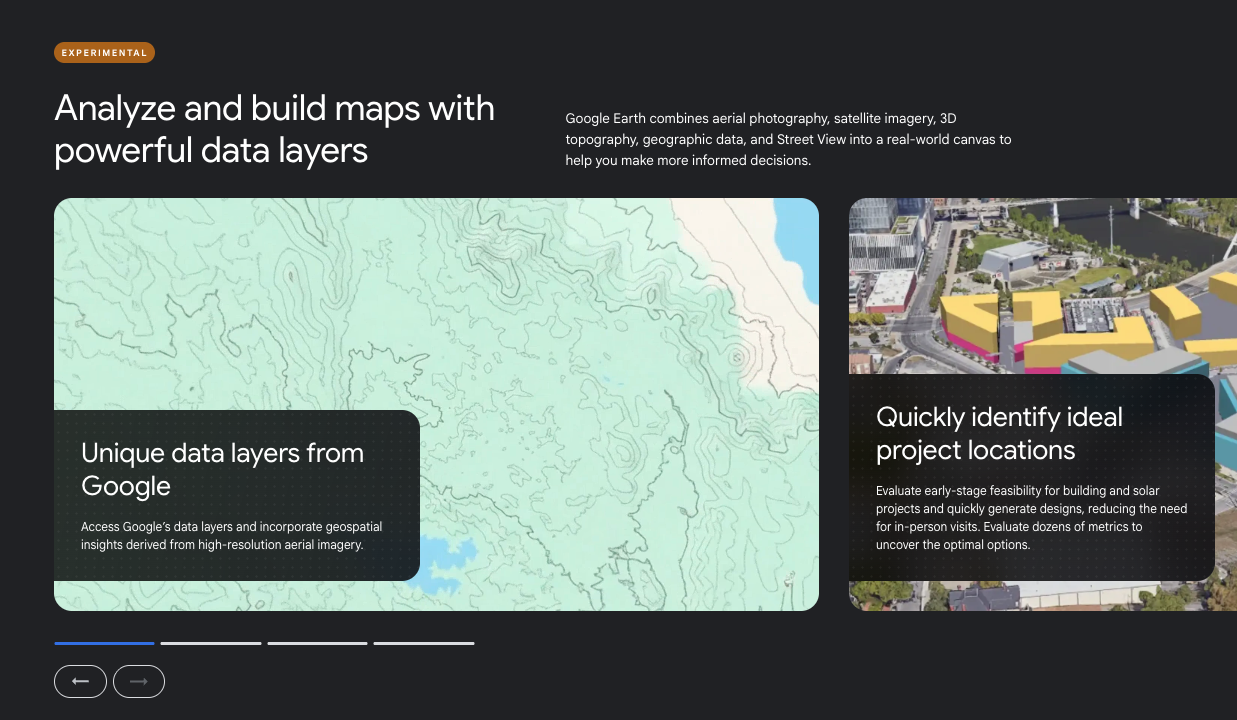Jump to the third carousel indicator bar

click(x=317, y=643)
